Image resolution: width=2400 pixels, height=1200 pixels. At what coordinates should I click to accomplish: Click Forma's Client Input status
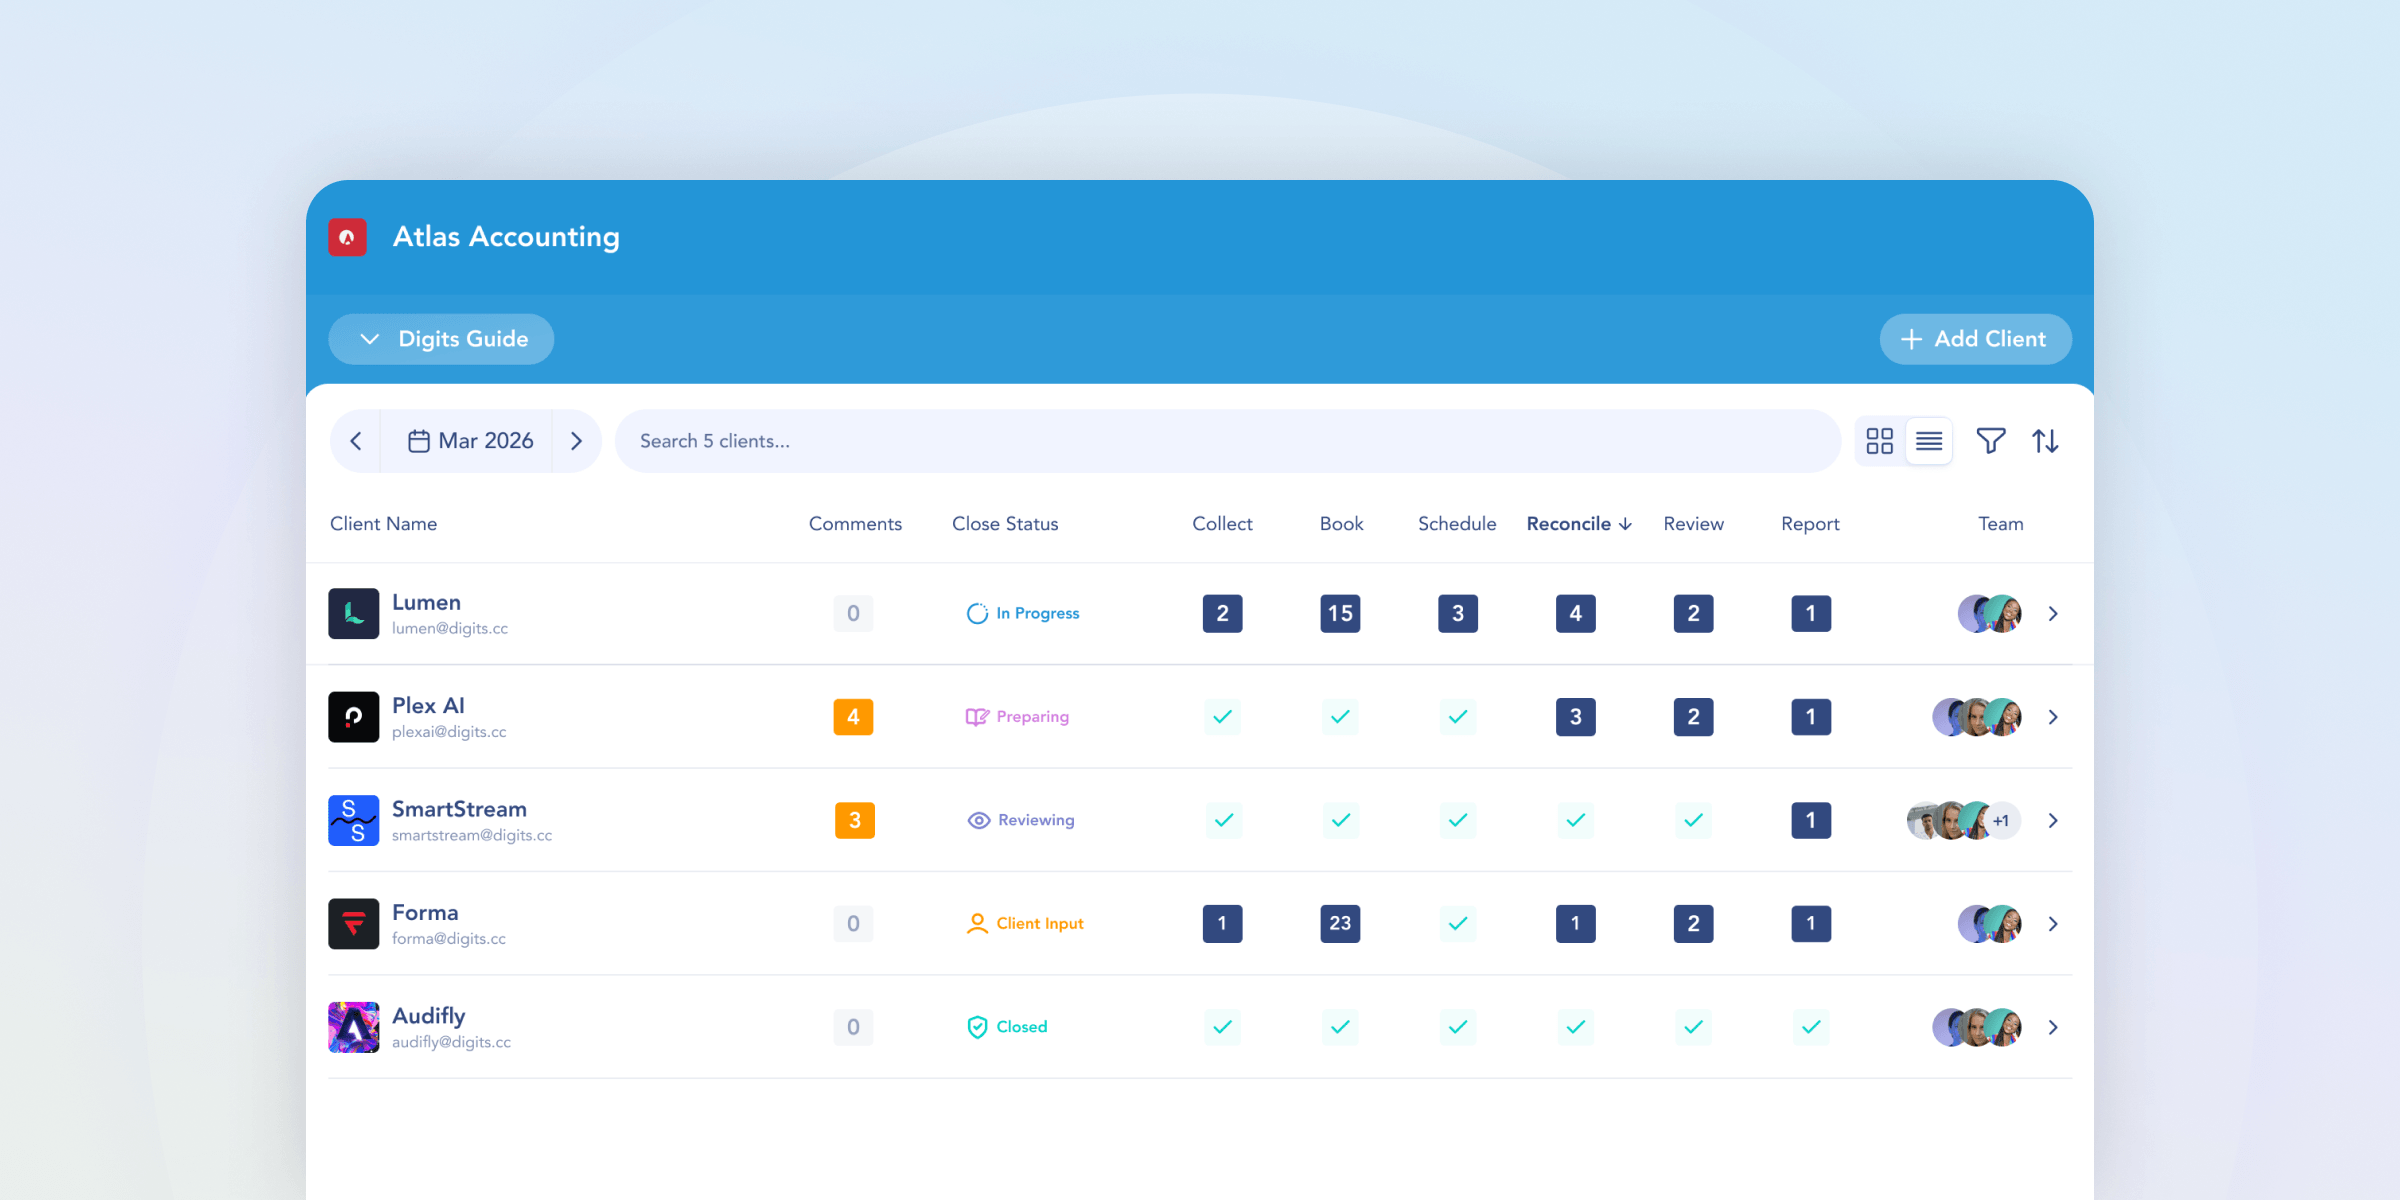pos(1024,923)
